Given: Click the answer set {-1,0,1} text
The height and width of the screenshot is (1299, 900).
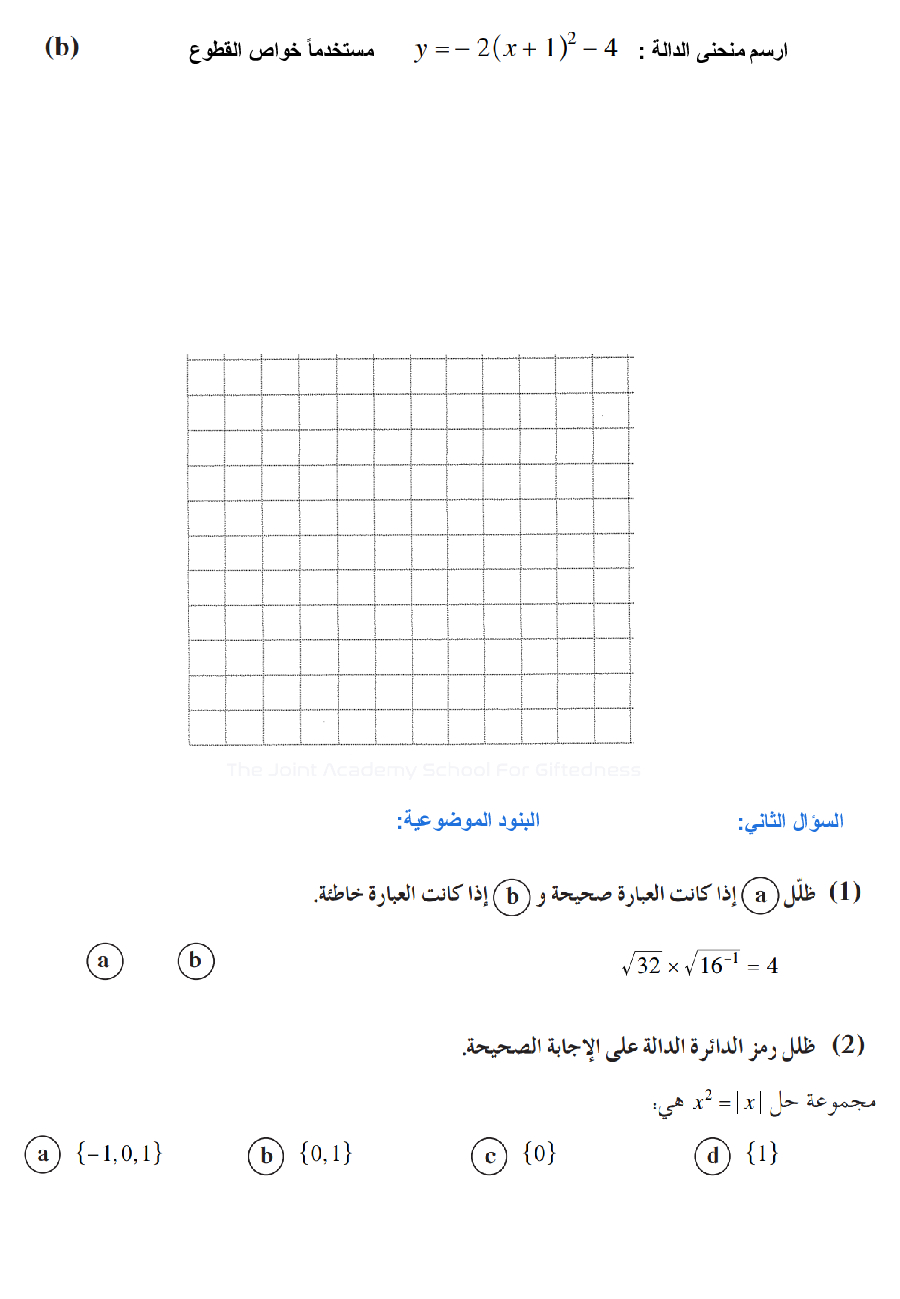Looking at the screenshot, I should (x=119, y=1154).
